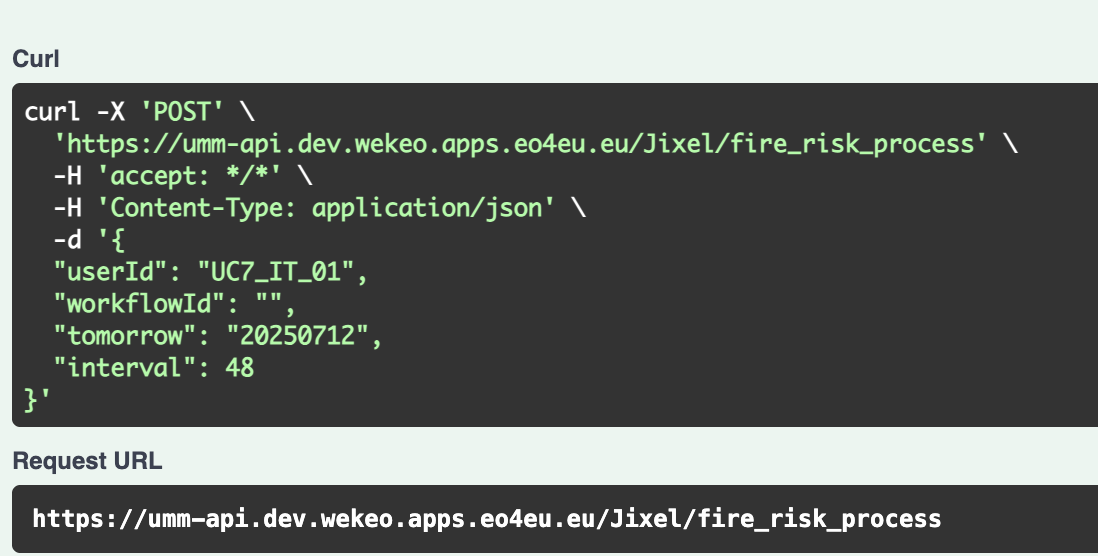
Task: Click the white Request URL text
Action: (487, 519)
